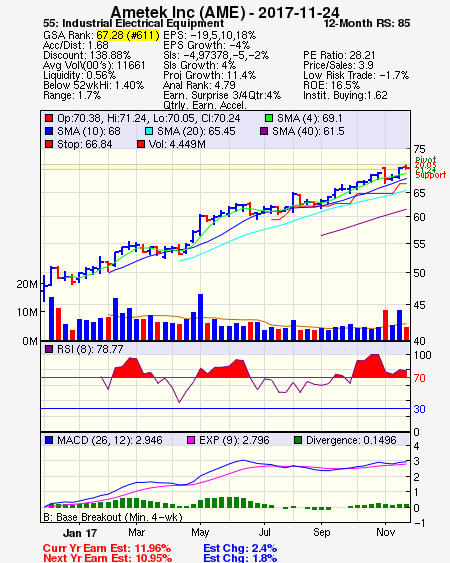Viewport: 450px width, 563px height.
Task: Click the red OHLC price legend swatch
Action: [x=49, y=118]
